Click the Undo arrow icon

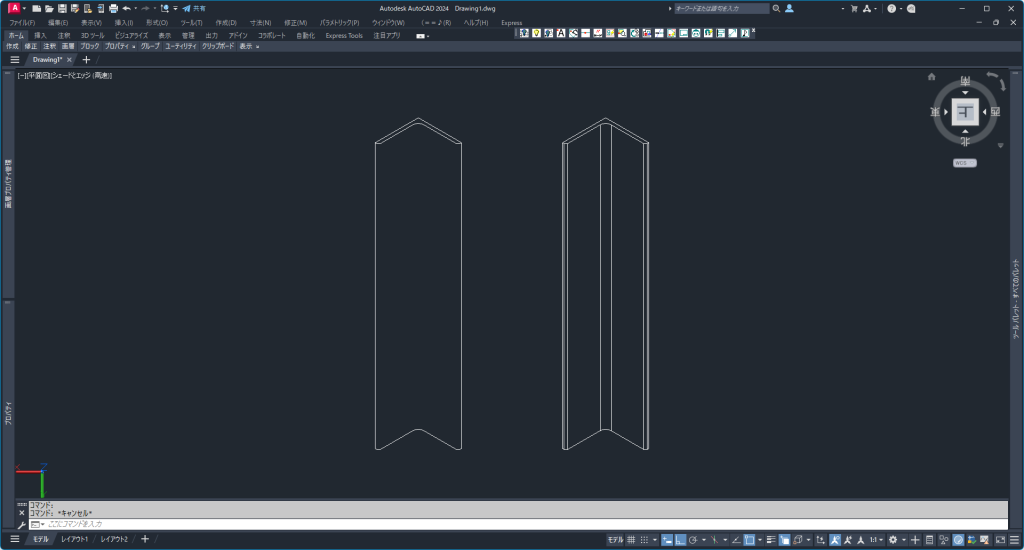[x=127, y=8]
